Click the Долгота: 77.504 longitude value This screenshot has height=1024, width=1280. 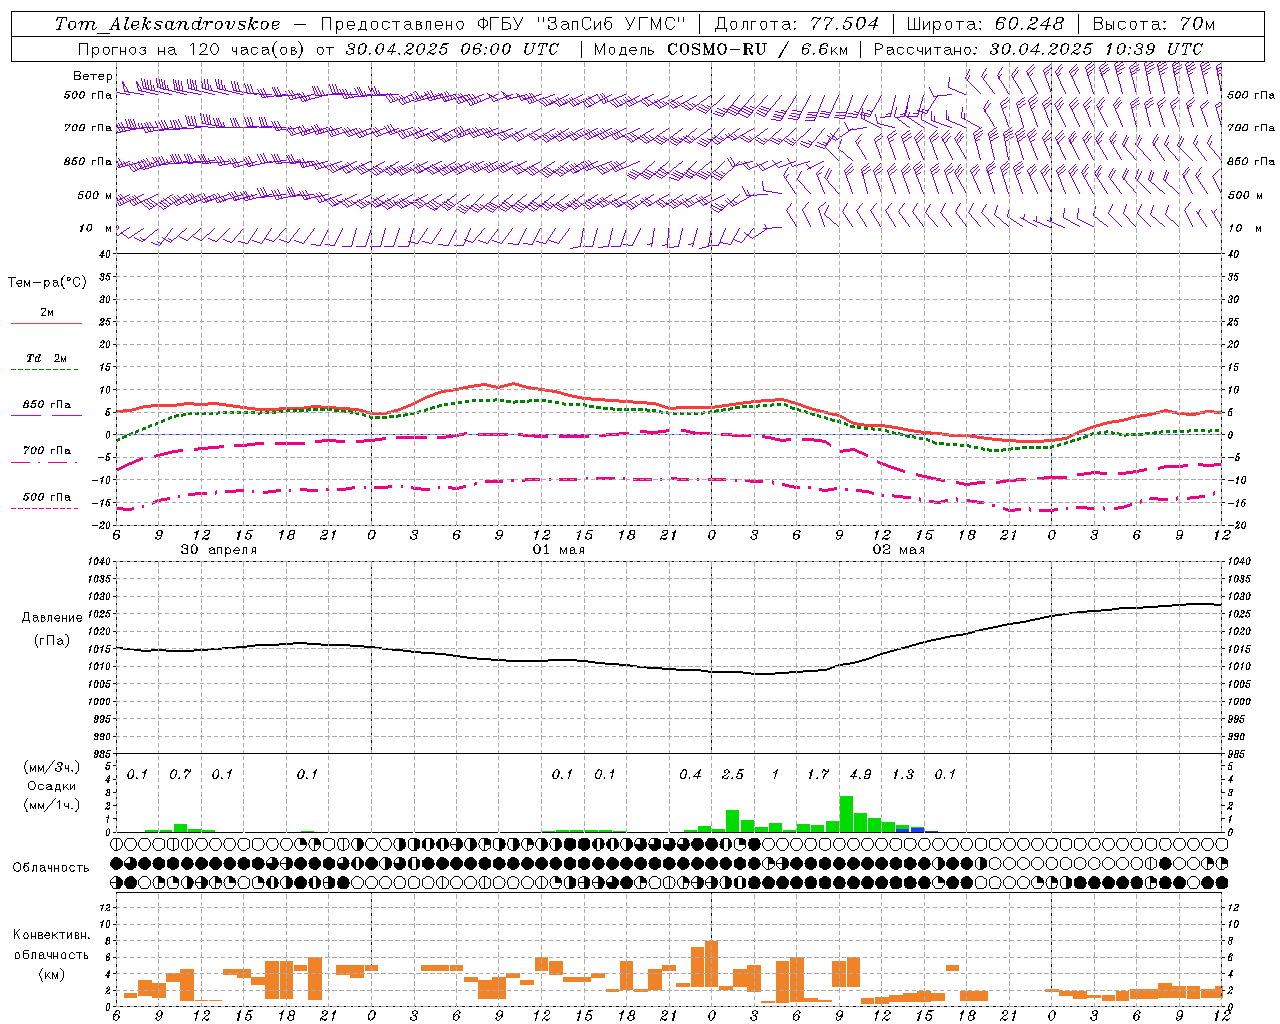[x=797, y=24]
